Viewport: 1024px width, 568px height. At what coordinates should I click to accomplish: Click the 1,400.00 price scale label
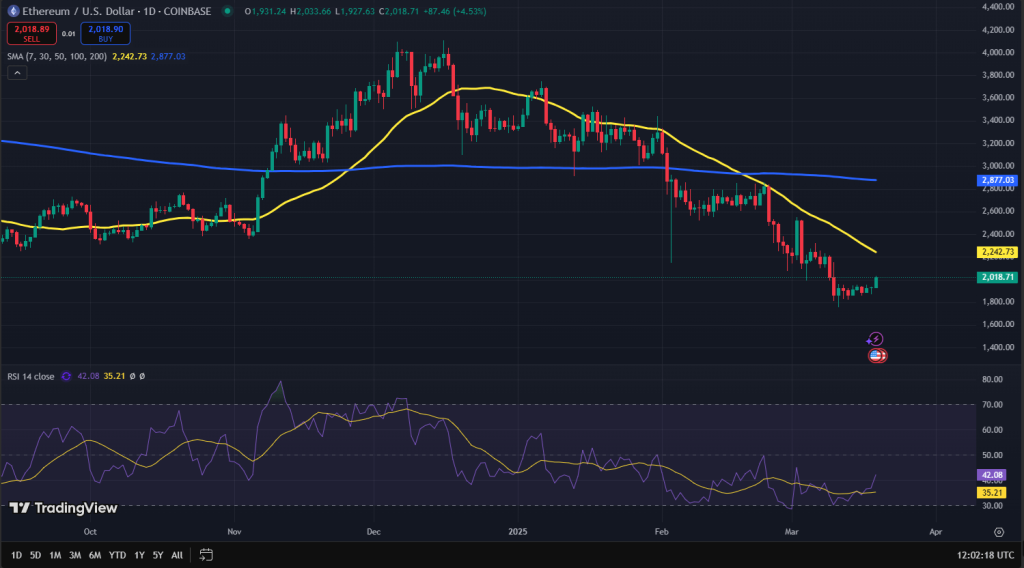click(x=998, y=347)
